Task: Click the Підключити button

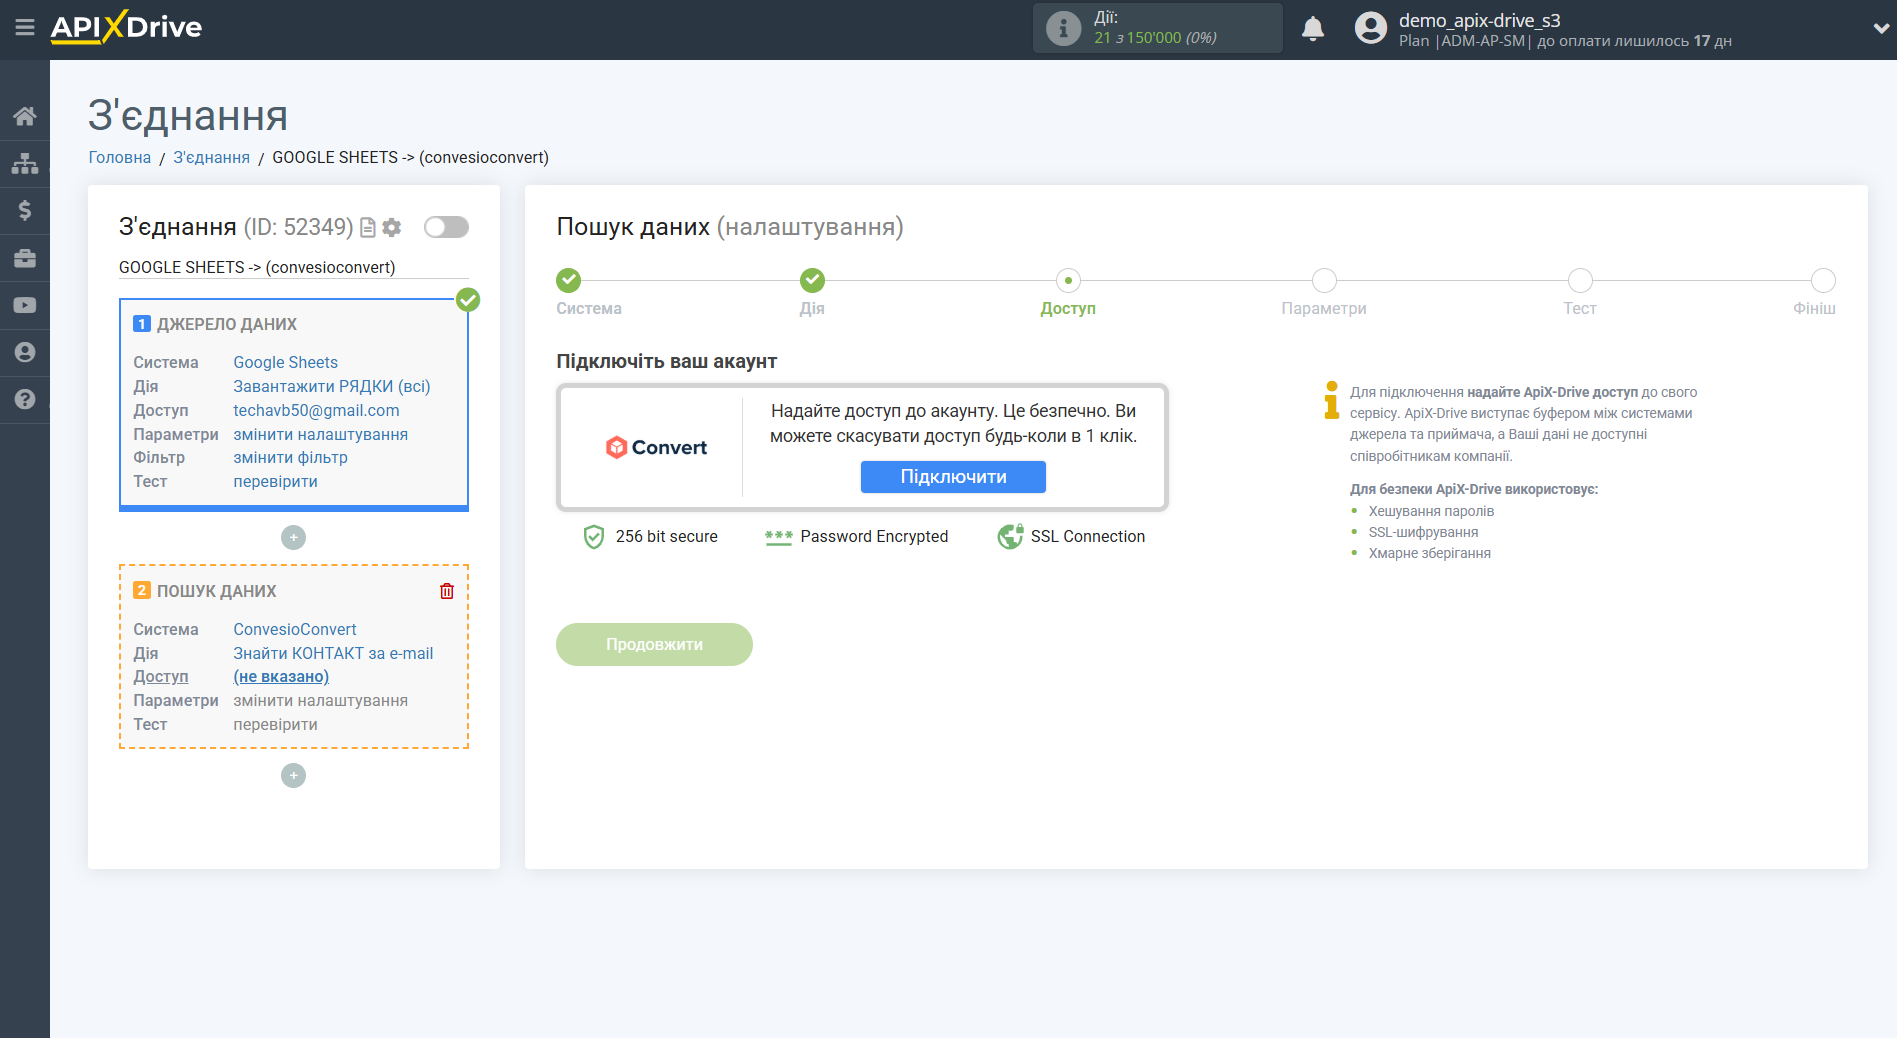Action: [952, 477]
